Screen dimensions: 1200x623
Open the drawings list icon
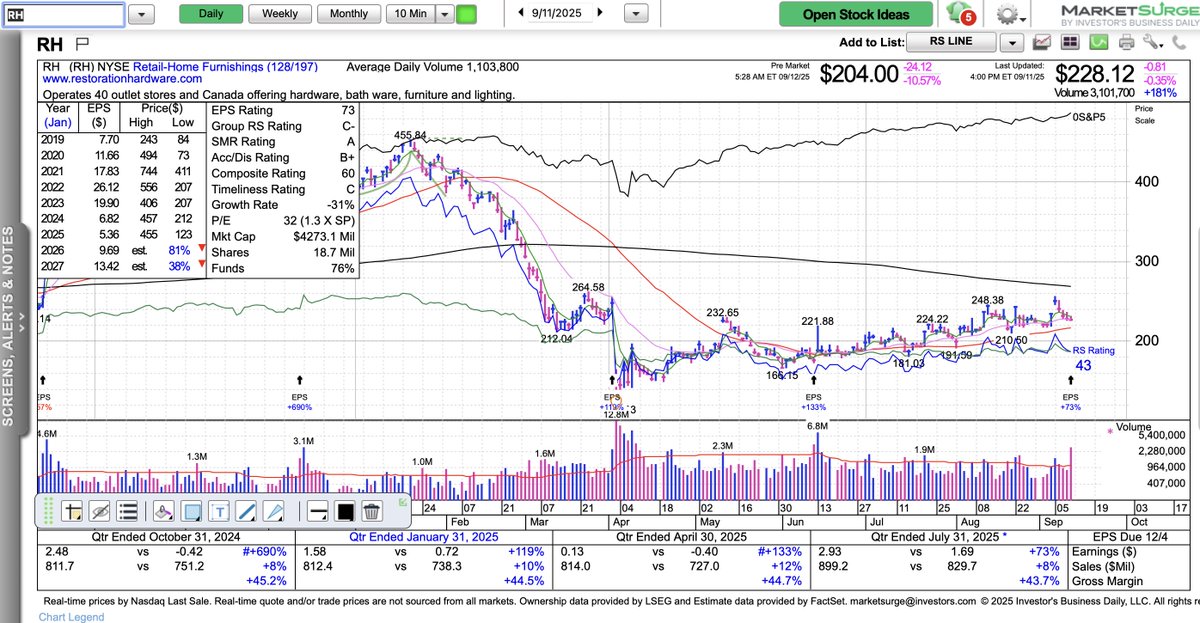[x=127, y=511]
